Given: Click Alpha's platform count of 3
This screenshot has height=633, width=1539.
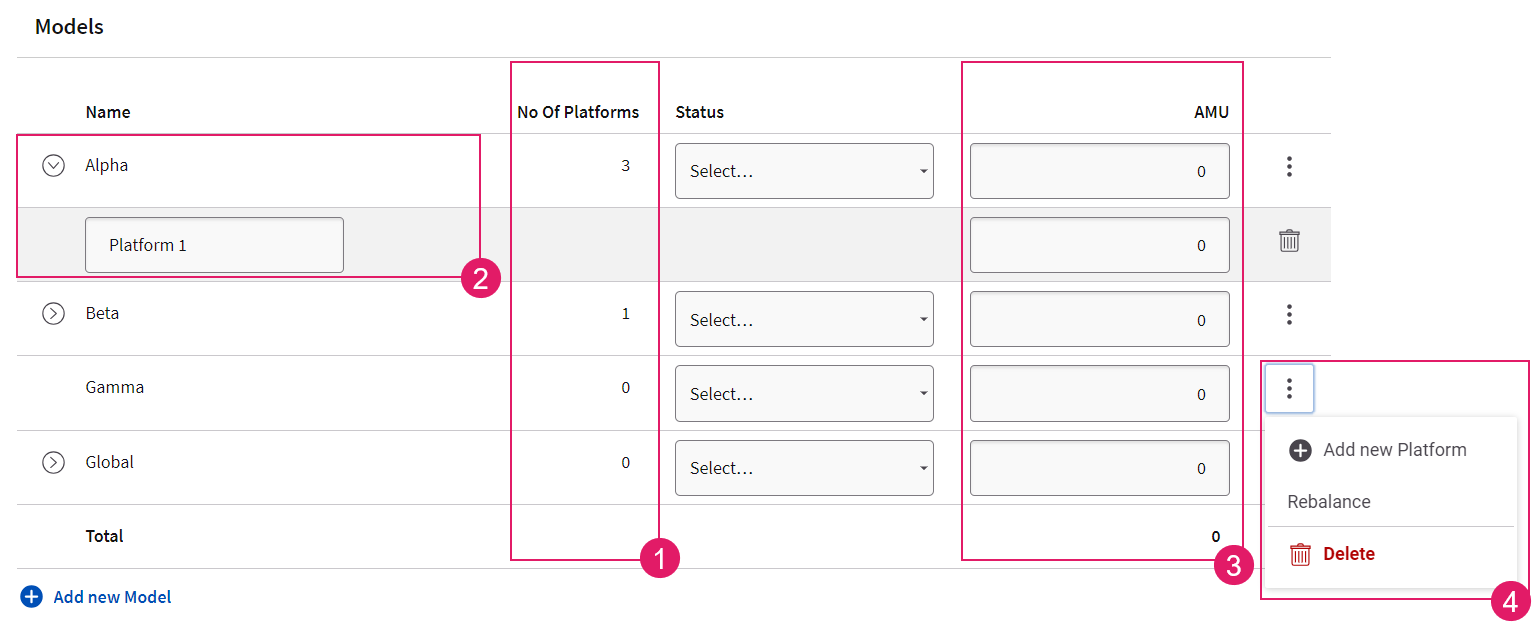Looking at the screenshot, I should coord(626,166).
